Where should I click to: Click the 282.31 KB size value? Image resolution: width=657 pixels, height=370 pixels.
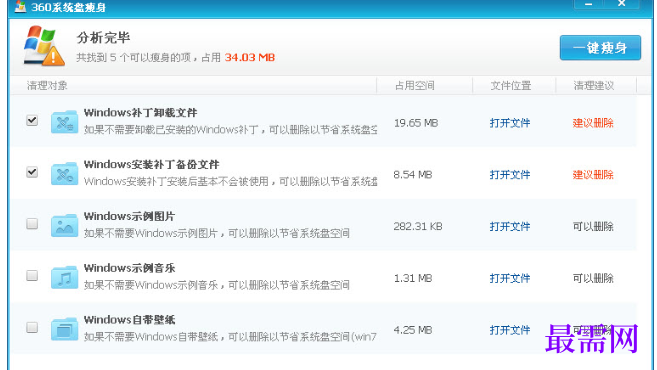click(418, 226)
